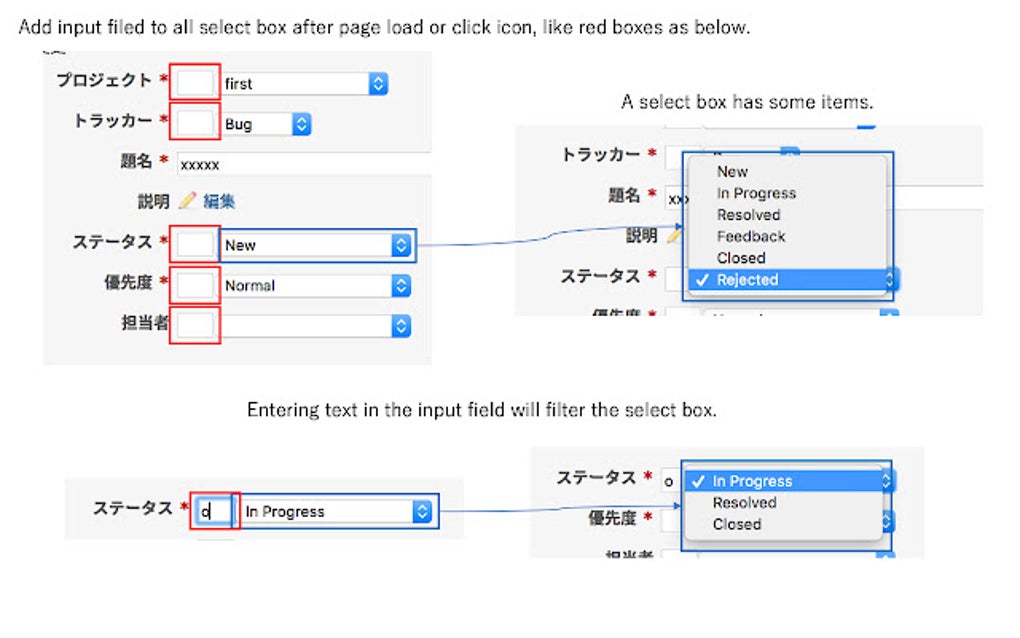
Task: Open the 優先度 dropdown showing Normal
Action: click(300, 285)
